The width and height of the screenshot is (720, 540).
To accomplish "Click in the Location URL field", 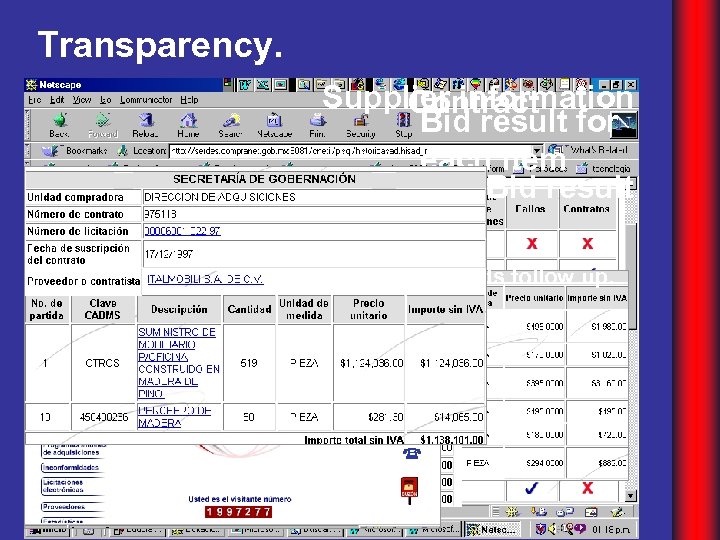I will click(x=350, y=150).
